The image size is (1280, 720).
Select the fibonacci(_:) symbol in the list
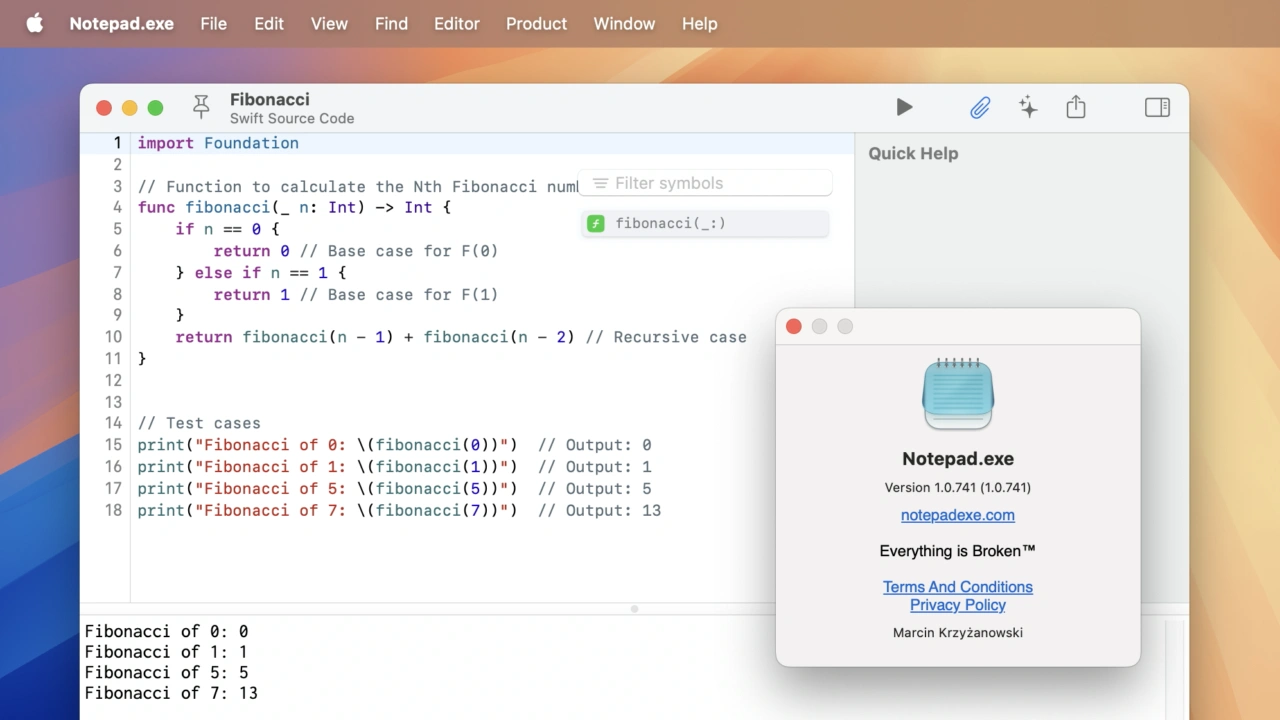pyautogui.click(x=671, y=224)
